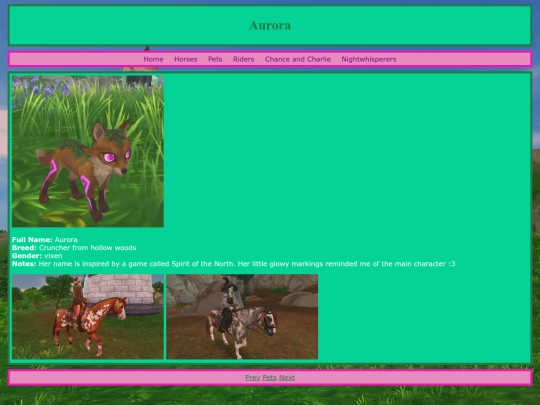Select 'Cruncher from hollow woods' breed text
This screenshot has width=540, height=405.
[x=87, y=248]
